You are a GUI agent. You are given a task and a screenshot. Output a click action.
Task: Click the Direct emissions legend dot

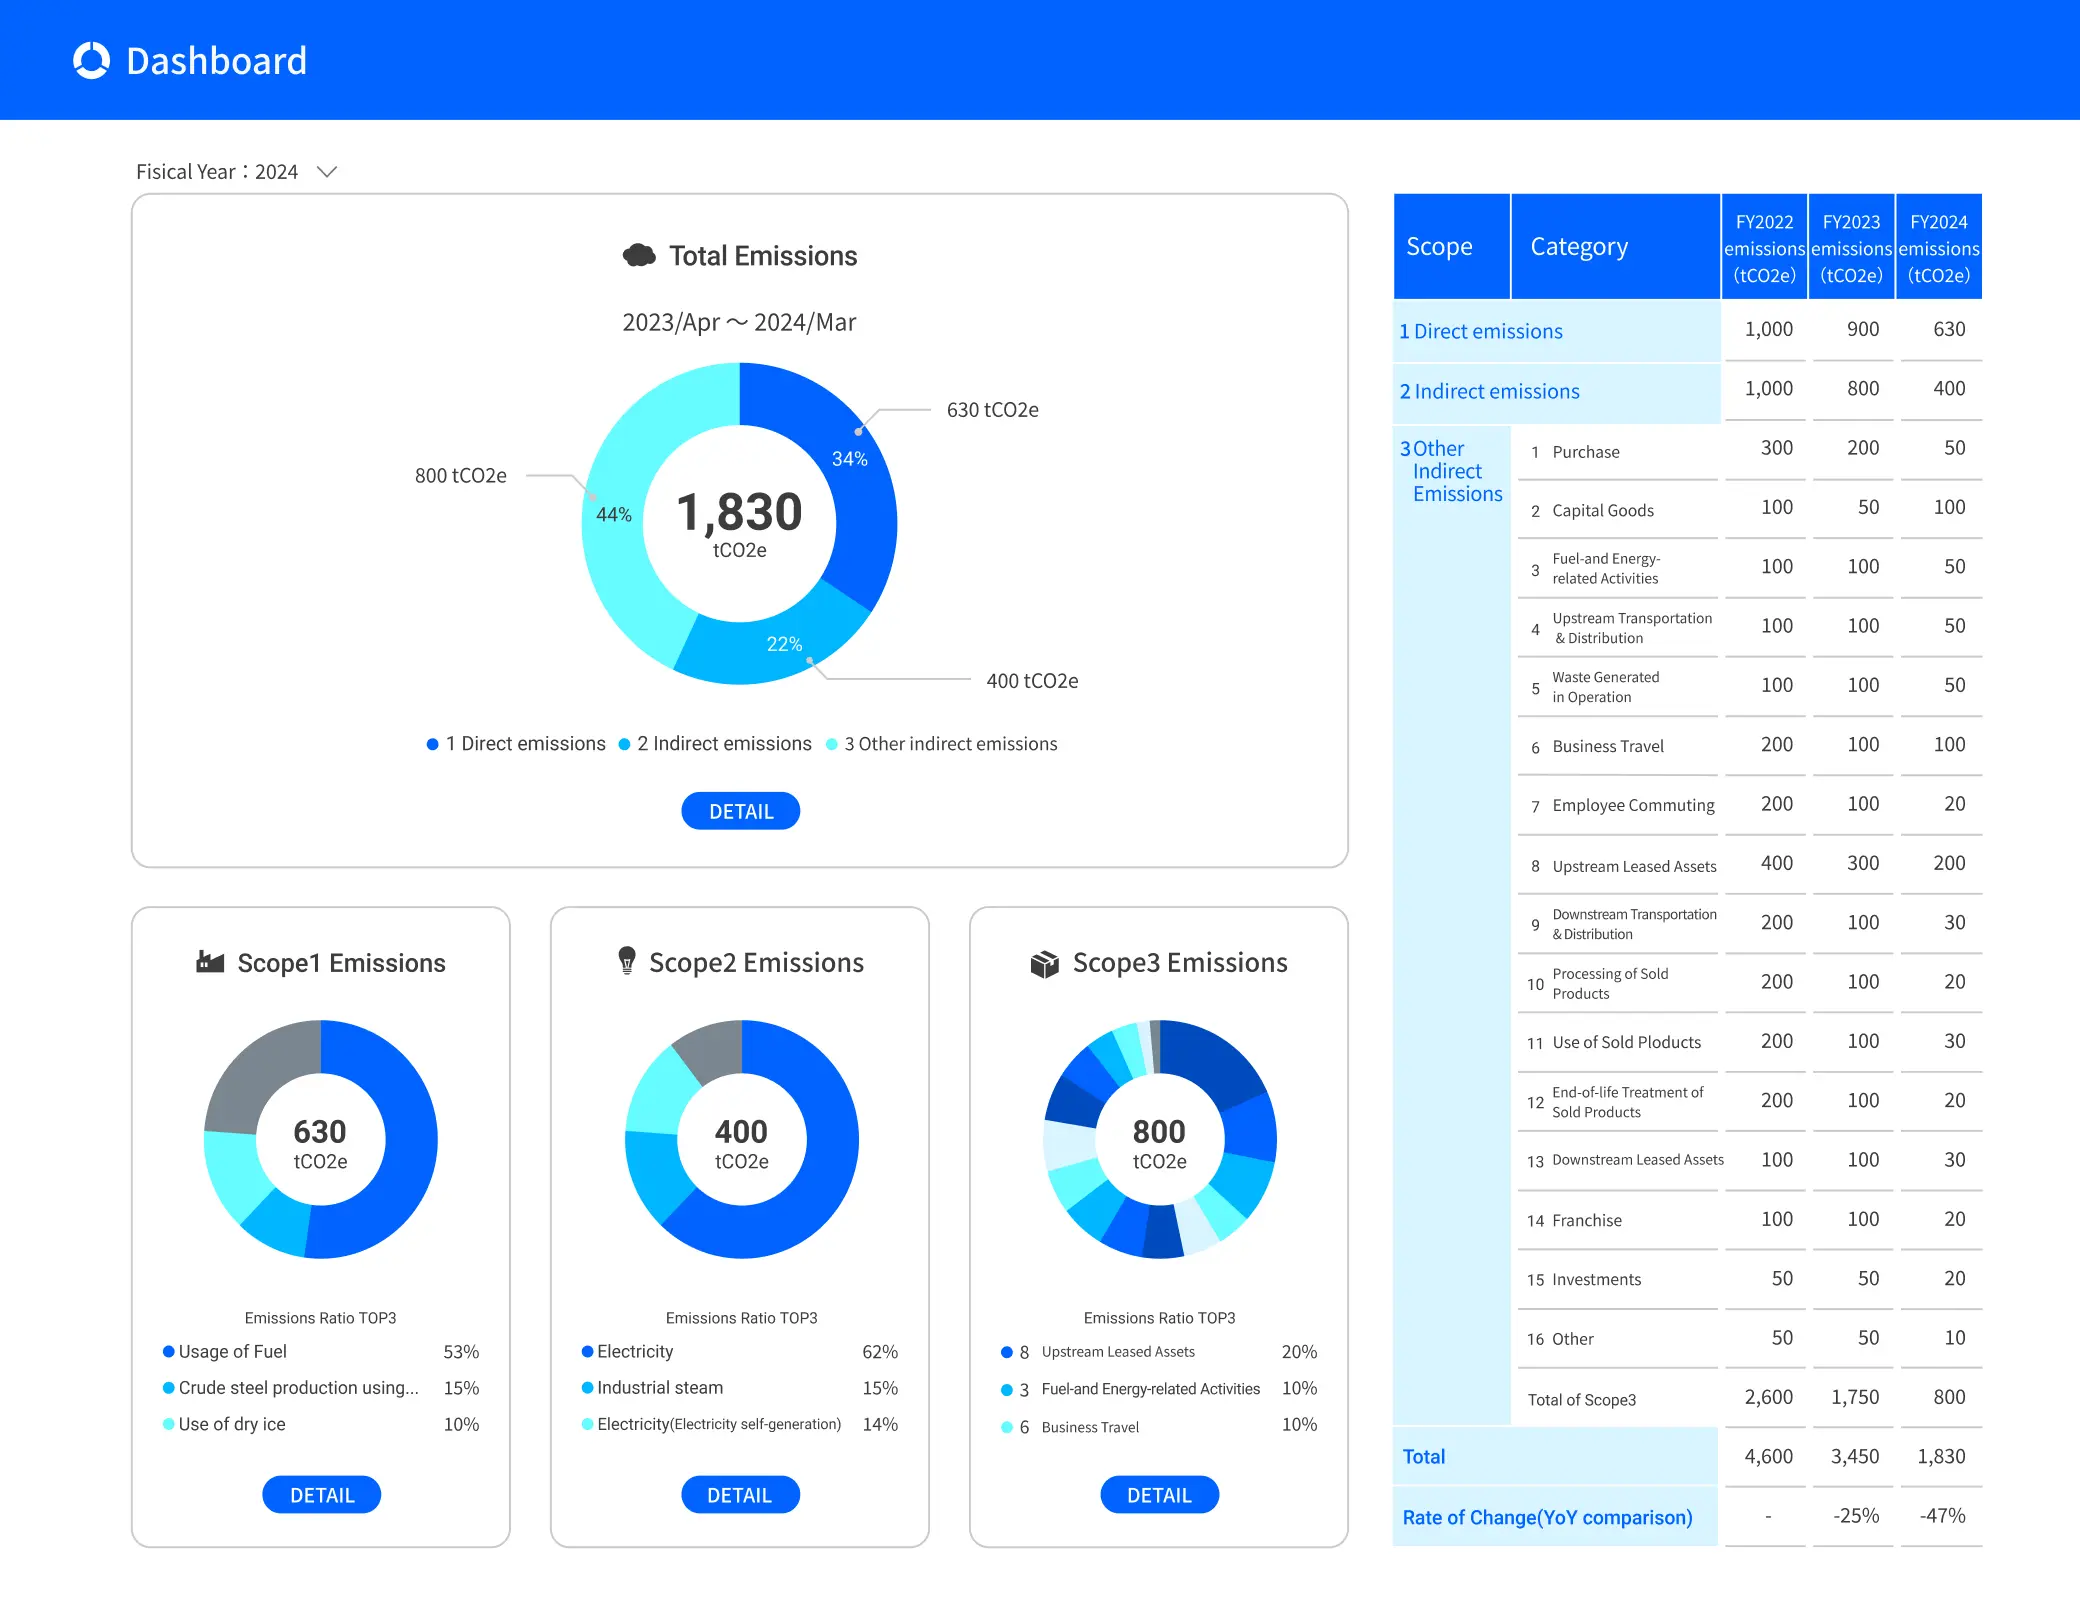coord(432,744)
